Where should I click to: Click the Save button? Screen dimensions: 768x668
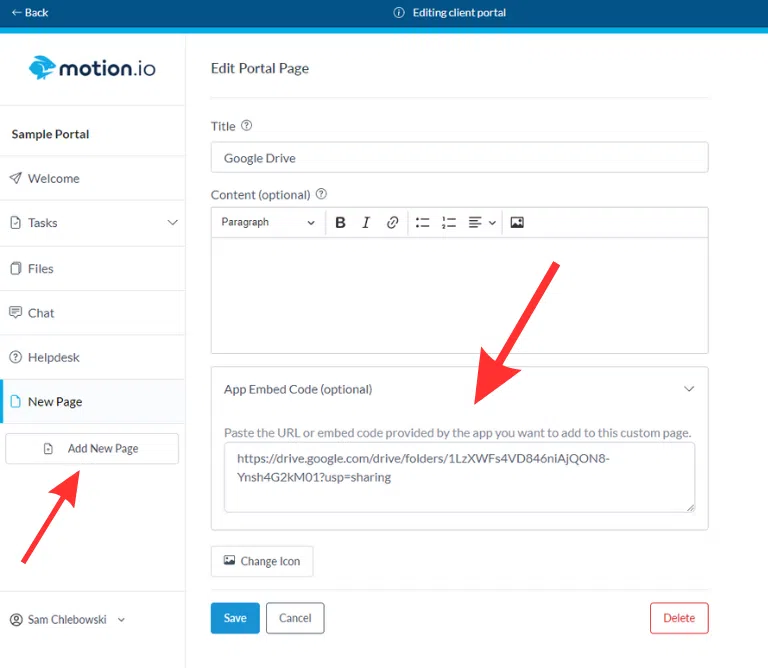(x=235, y=618)
